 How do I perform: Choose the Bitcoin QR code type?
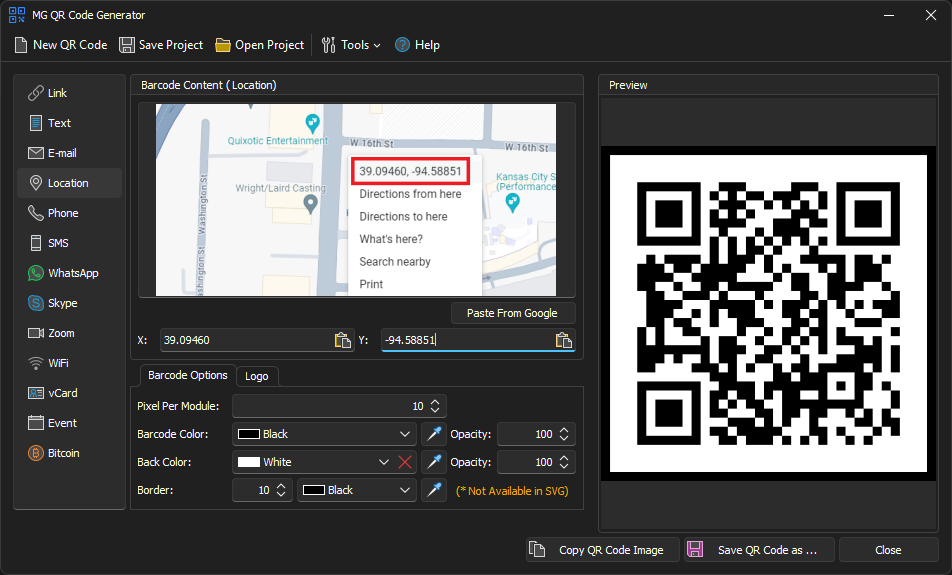(69, 453)
